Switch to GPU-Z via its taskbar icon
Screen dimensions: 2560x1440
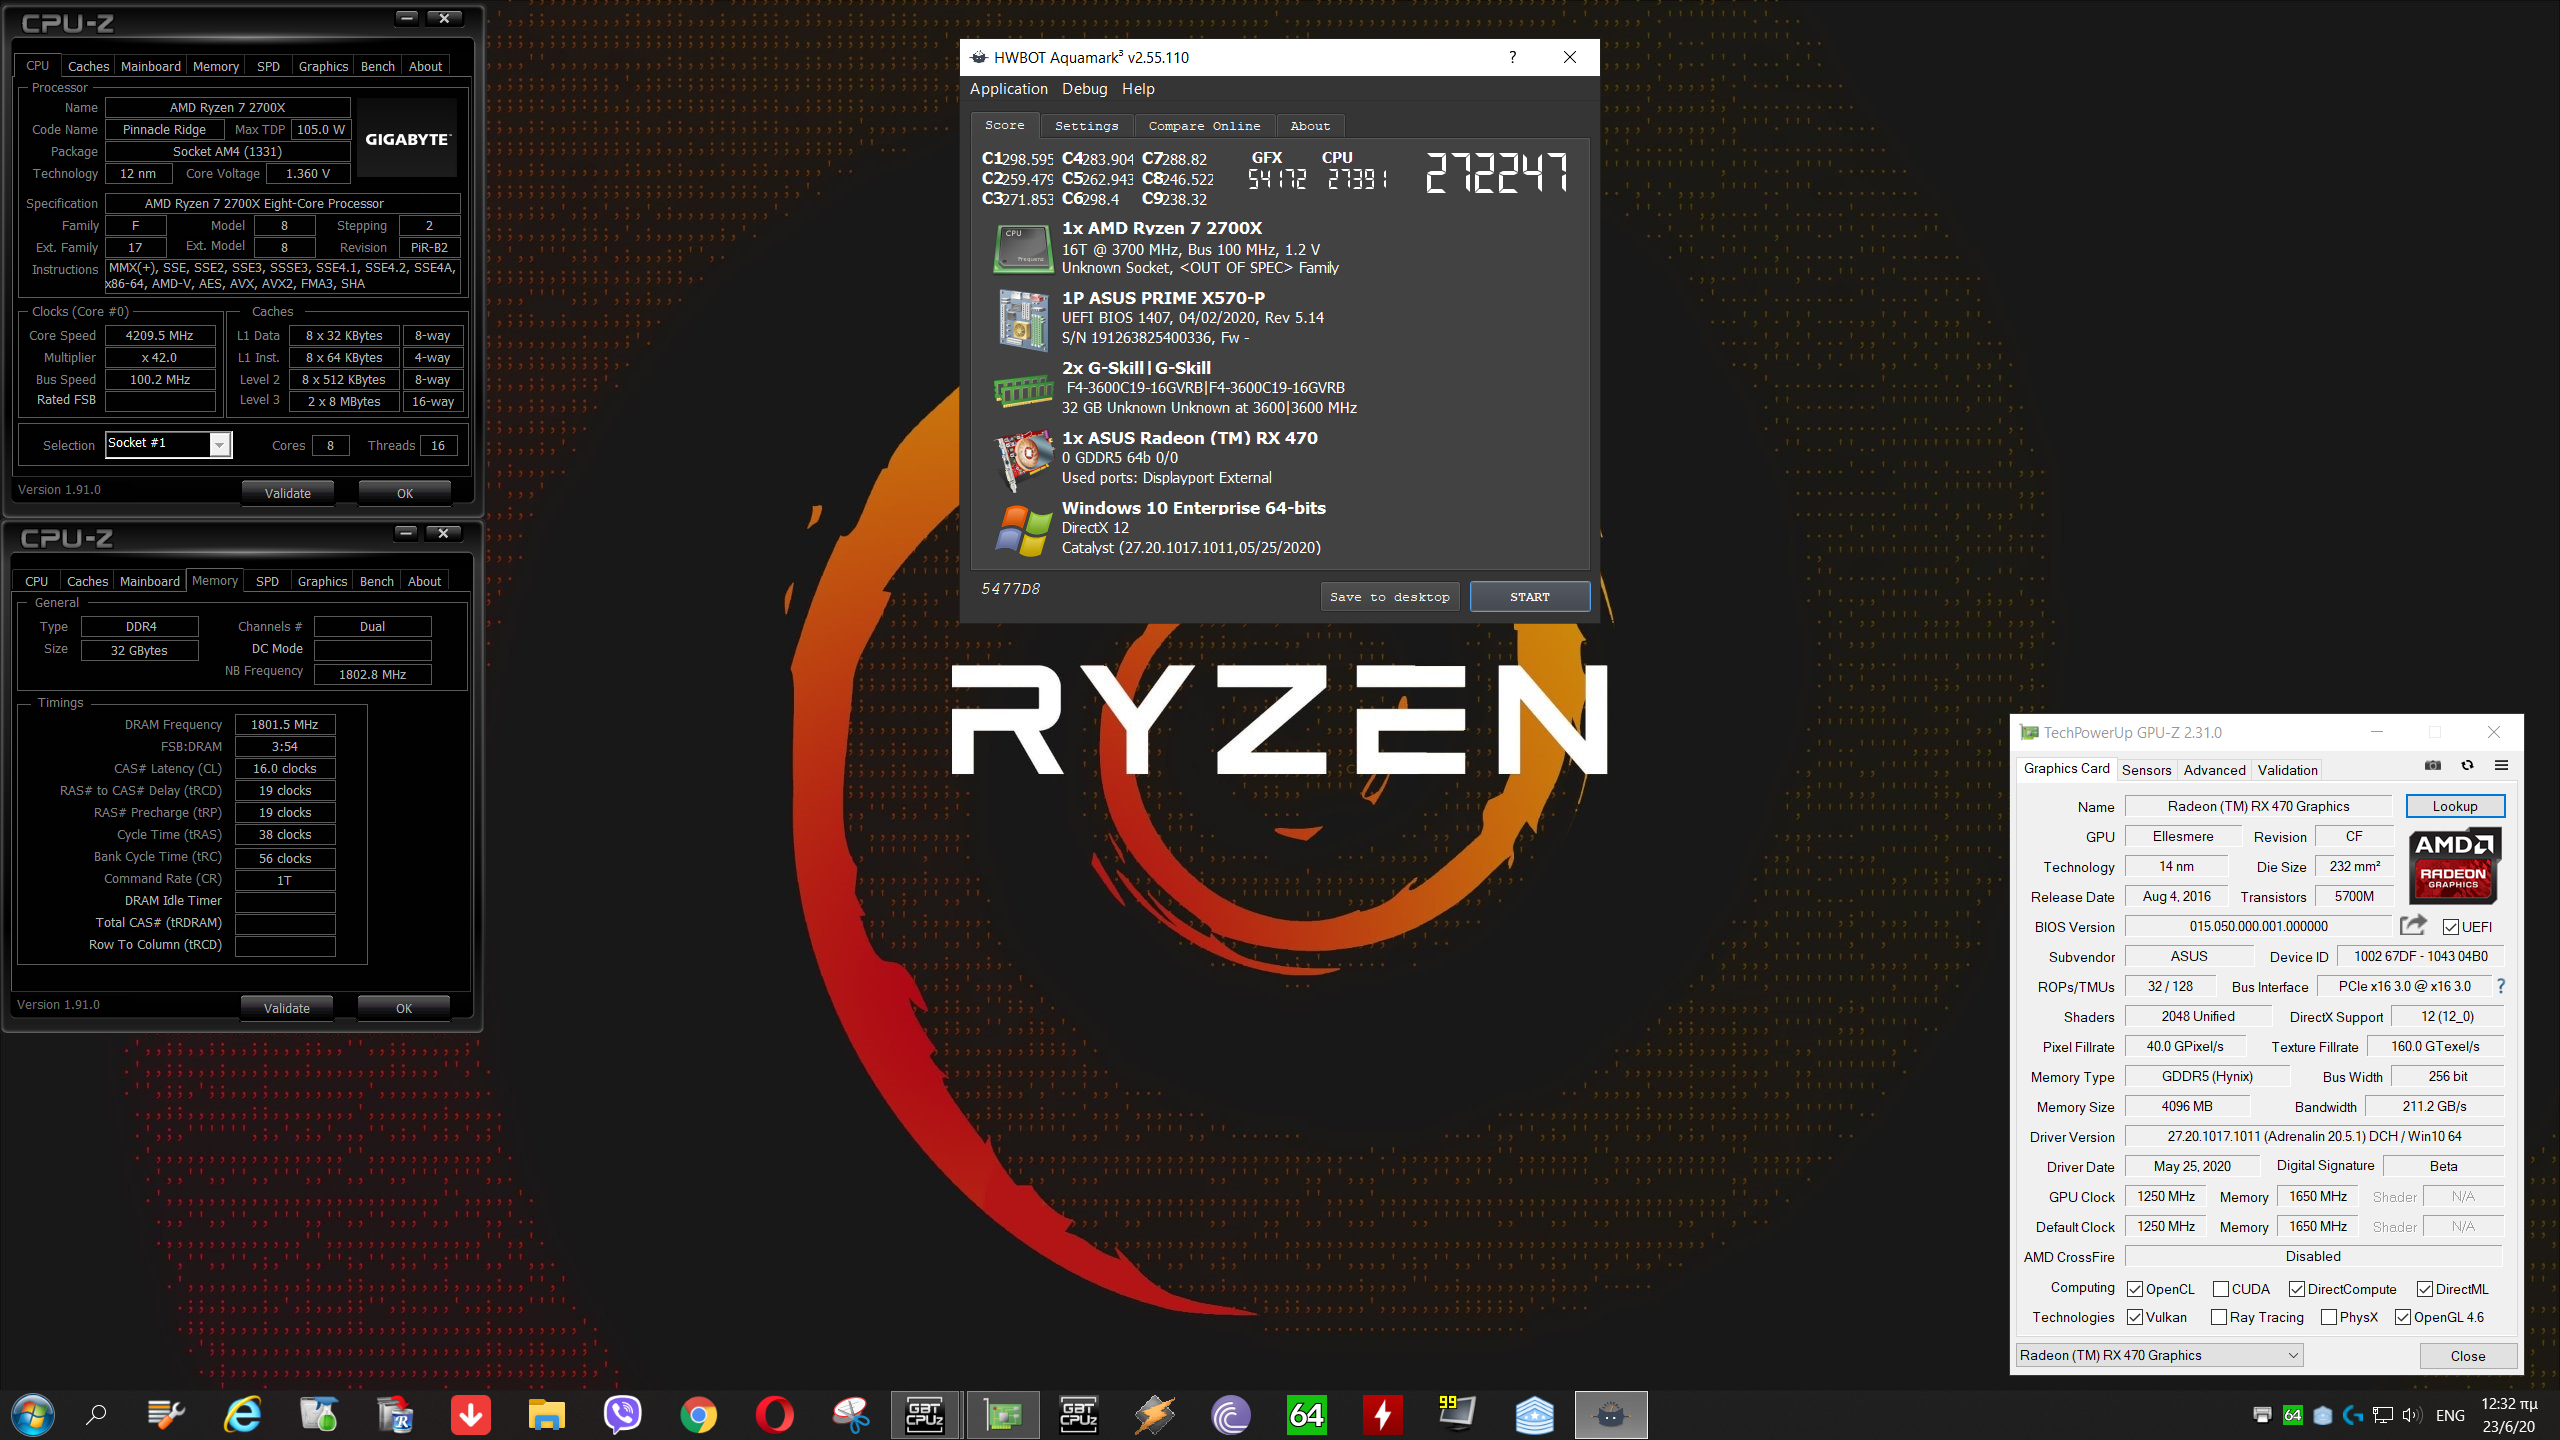[1003, 1414]
